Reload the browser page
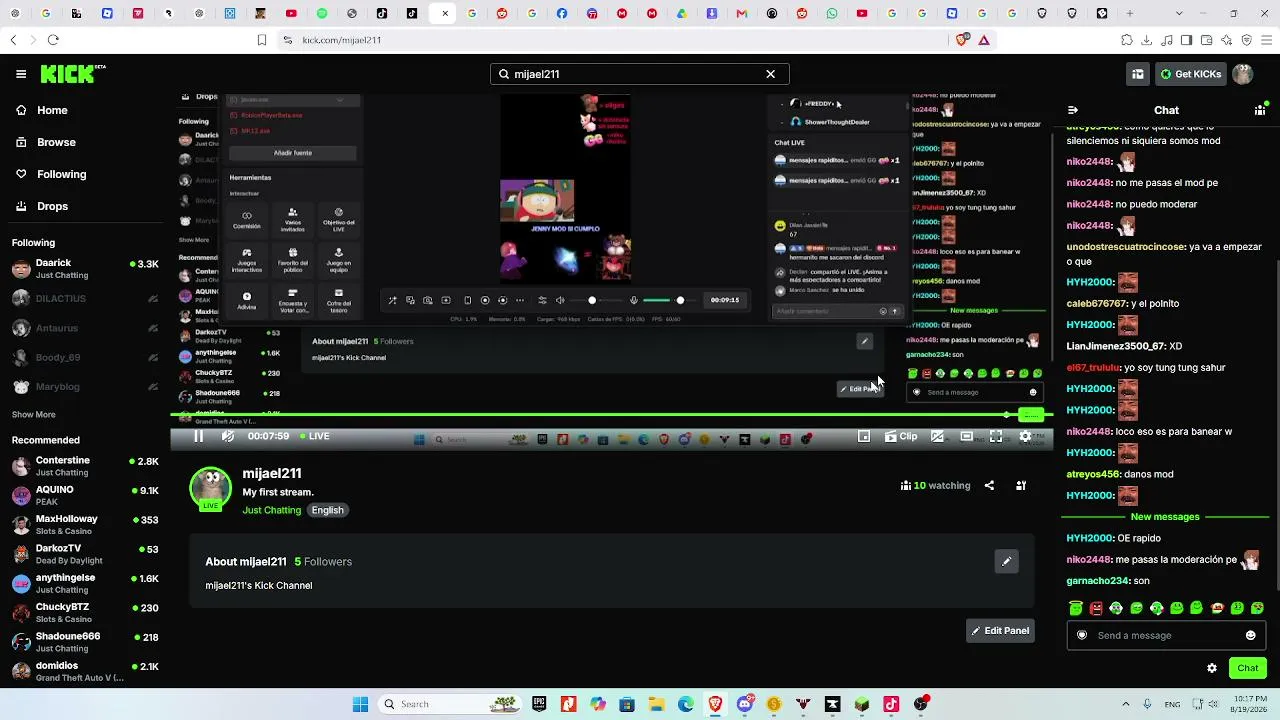Image resolution: width=1280 pixels, height=720 pixels. [53, 40]
